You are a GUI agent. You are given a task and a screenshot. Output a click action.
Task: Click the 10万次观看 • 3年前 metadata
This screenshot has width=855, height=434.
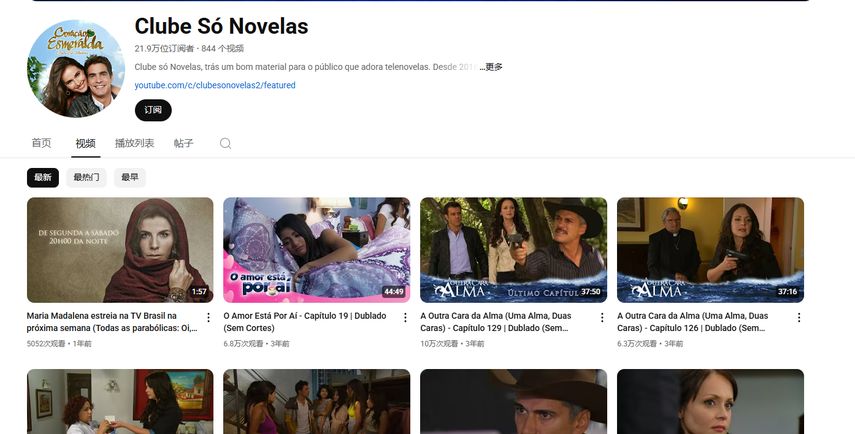(x=452, y=344)
